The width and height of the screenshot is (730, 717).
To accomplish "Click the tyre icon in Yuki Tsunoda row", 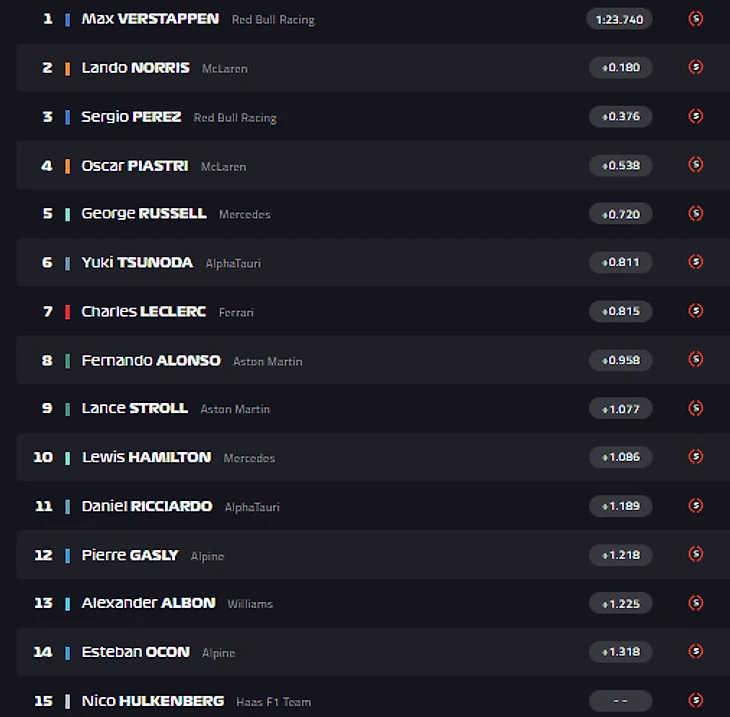I will (x=696, y=262).
